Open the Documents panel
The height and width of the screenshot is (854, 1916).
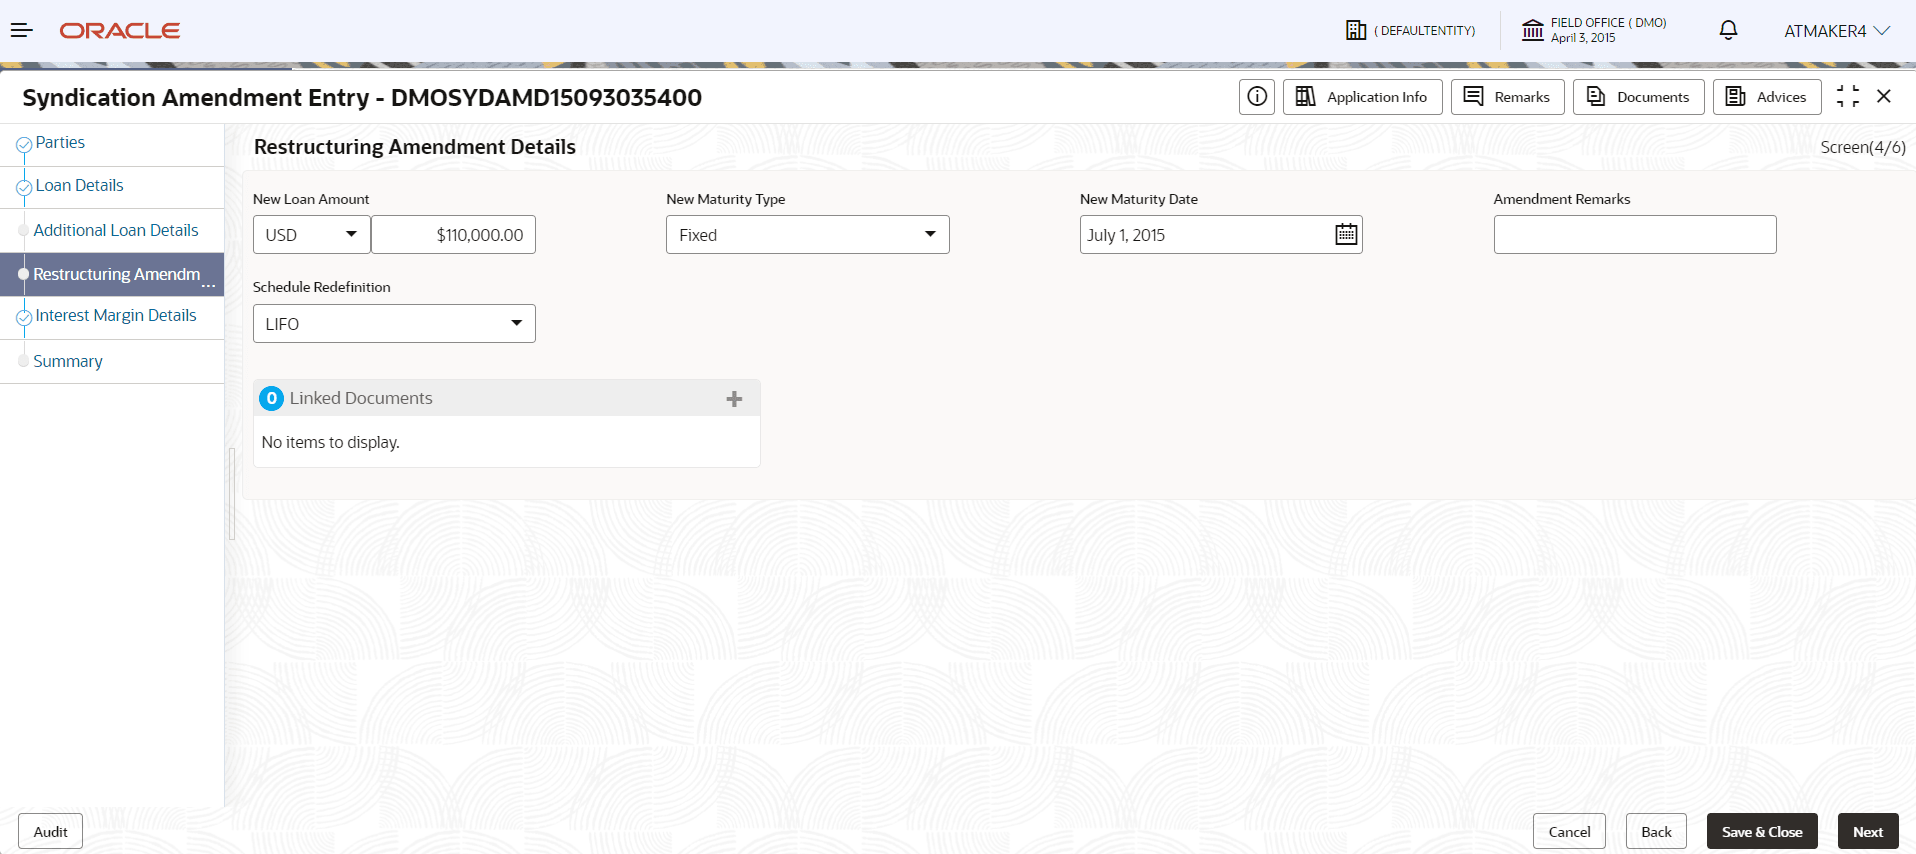[x=1638, y=97]
